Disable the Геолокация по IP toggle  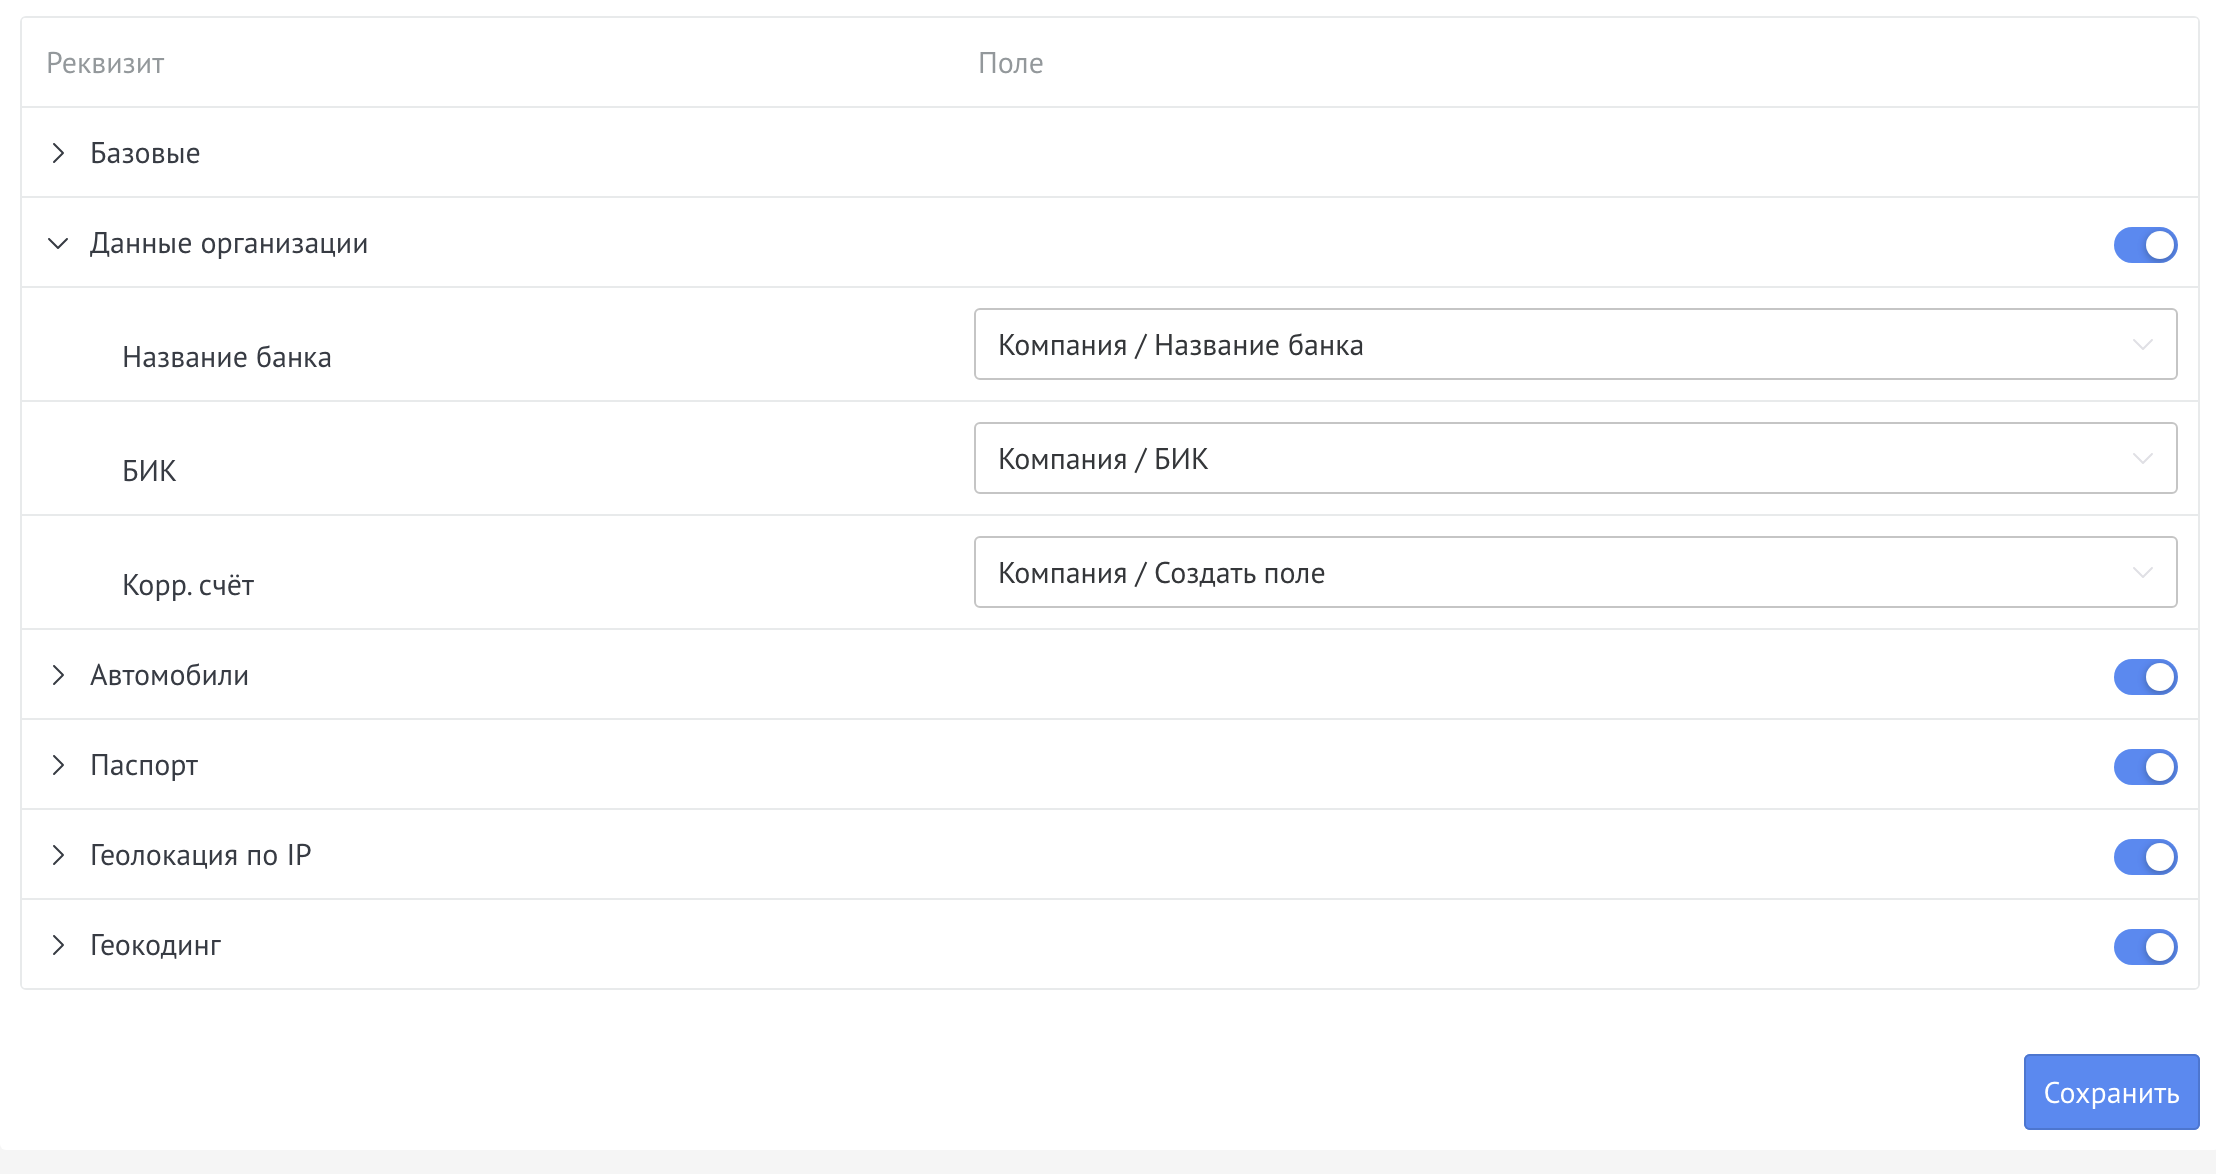click(2144, 857)
